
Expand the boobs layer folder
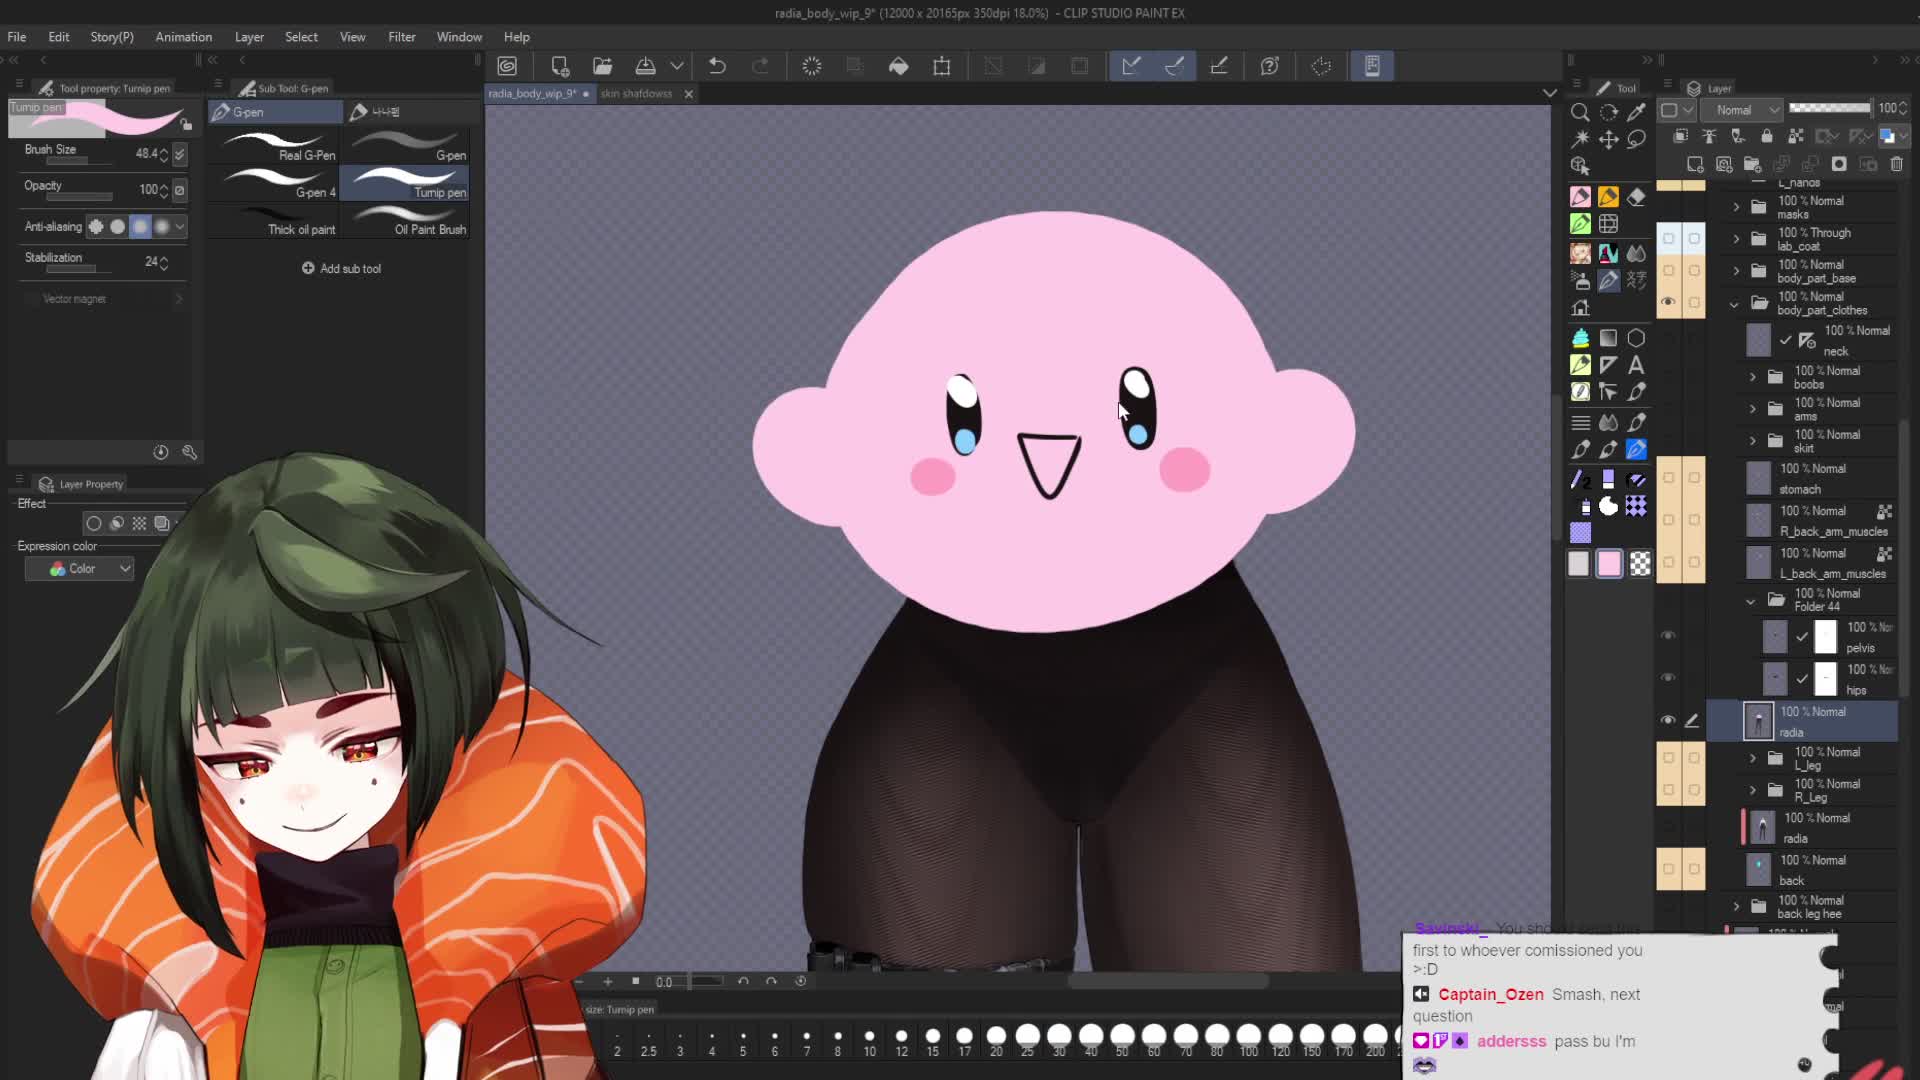(x=1752, y=377)
